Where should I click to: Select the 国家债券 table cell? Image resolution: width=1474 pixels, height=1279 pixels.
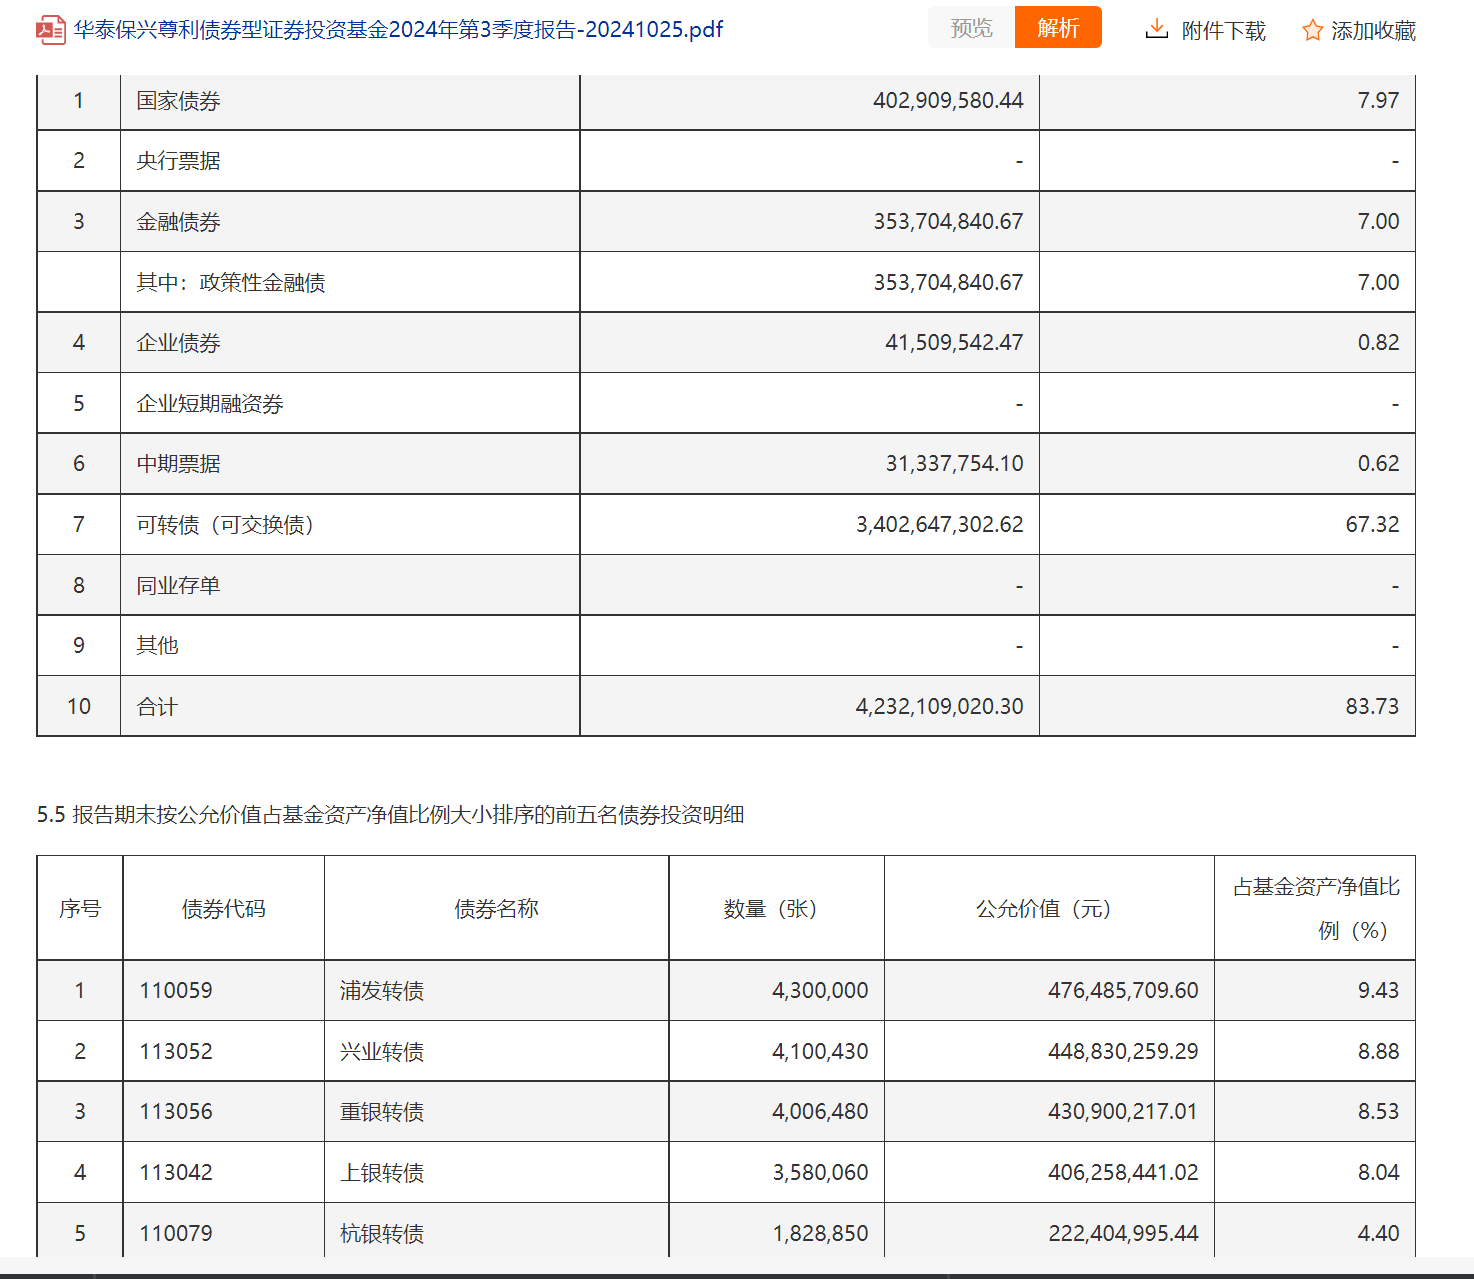[179, 101]
